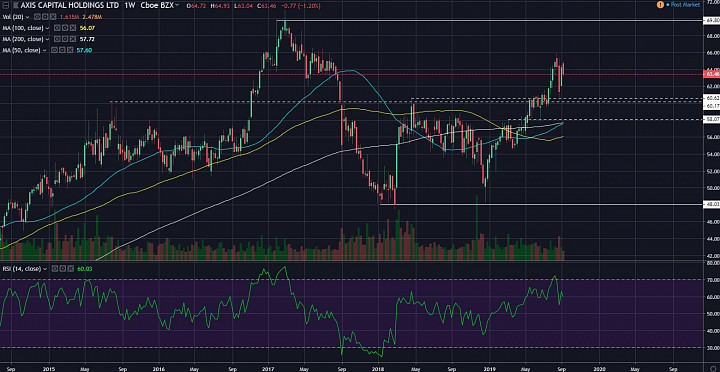This screenshot has width=720, height=372.
Task: Open settings for MA (100, close)
Action: [x=65, y=28]
